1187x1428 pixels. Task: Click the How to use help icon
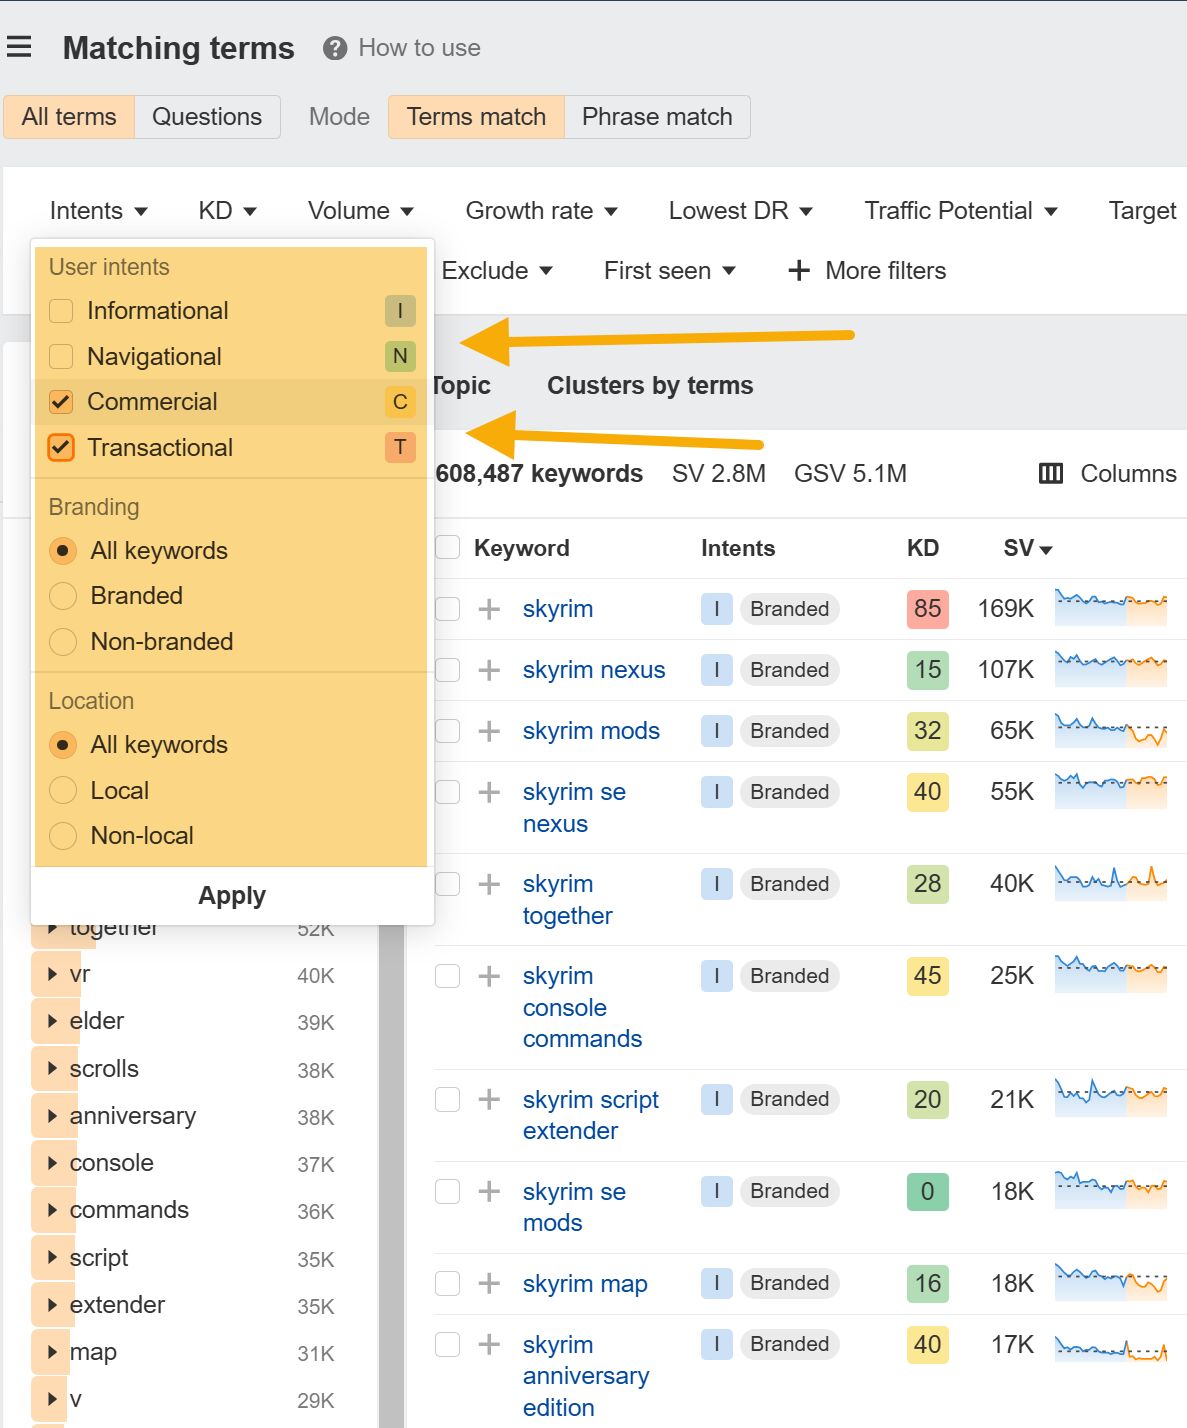point(334,47)
